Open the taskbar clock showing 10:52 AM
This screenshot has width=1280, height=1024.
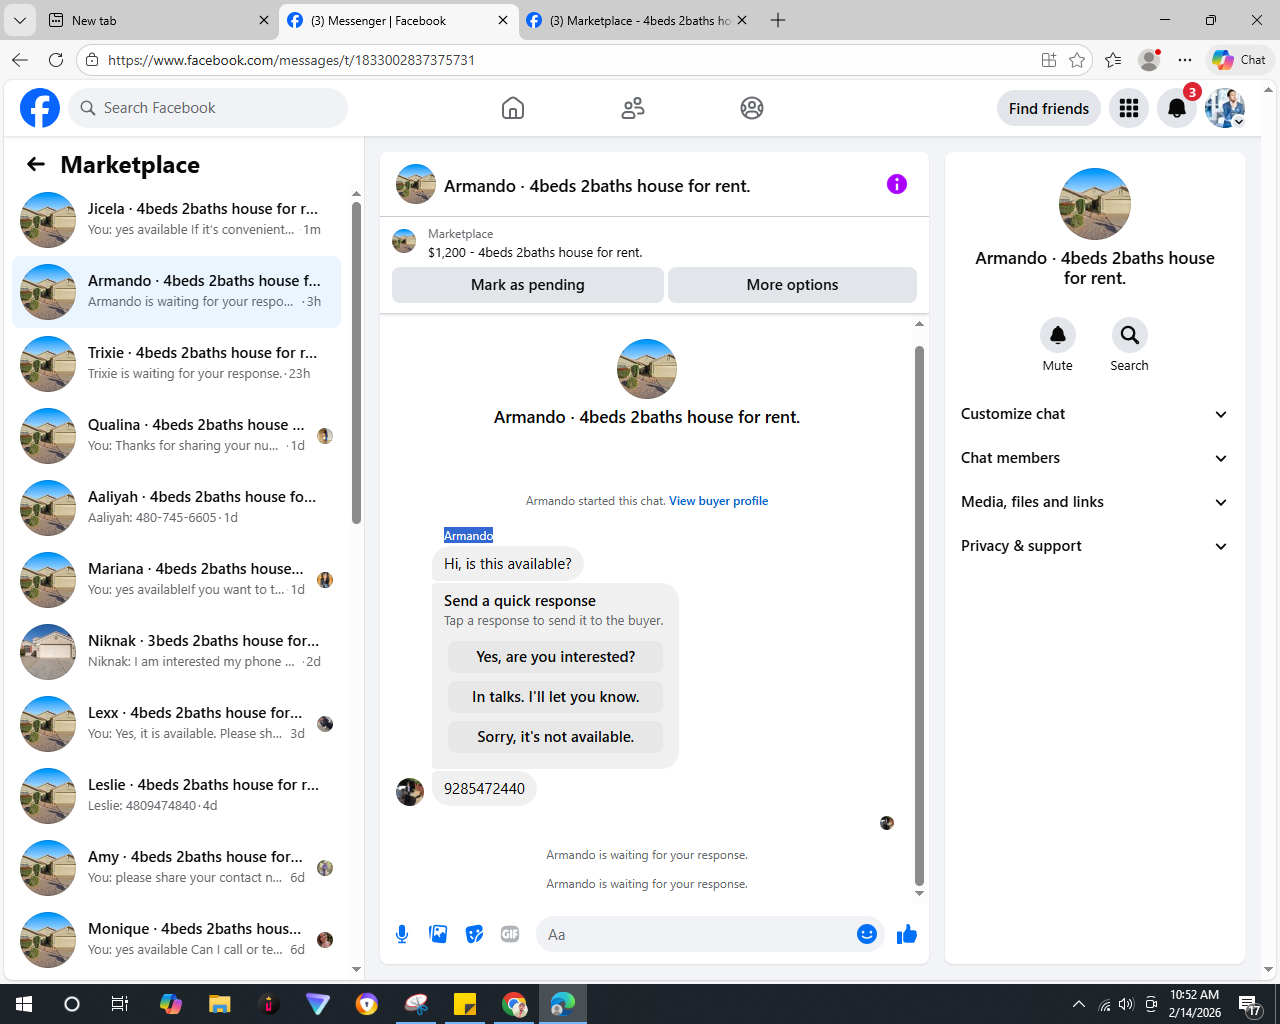tap(1195, 1004)
